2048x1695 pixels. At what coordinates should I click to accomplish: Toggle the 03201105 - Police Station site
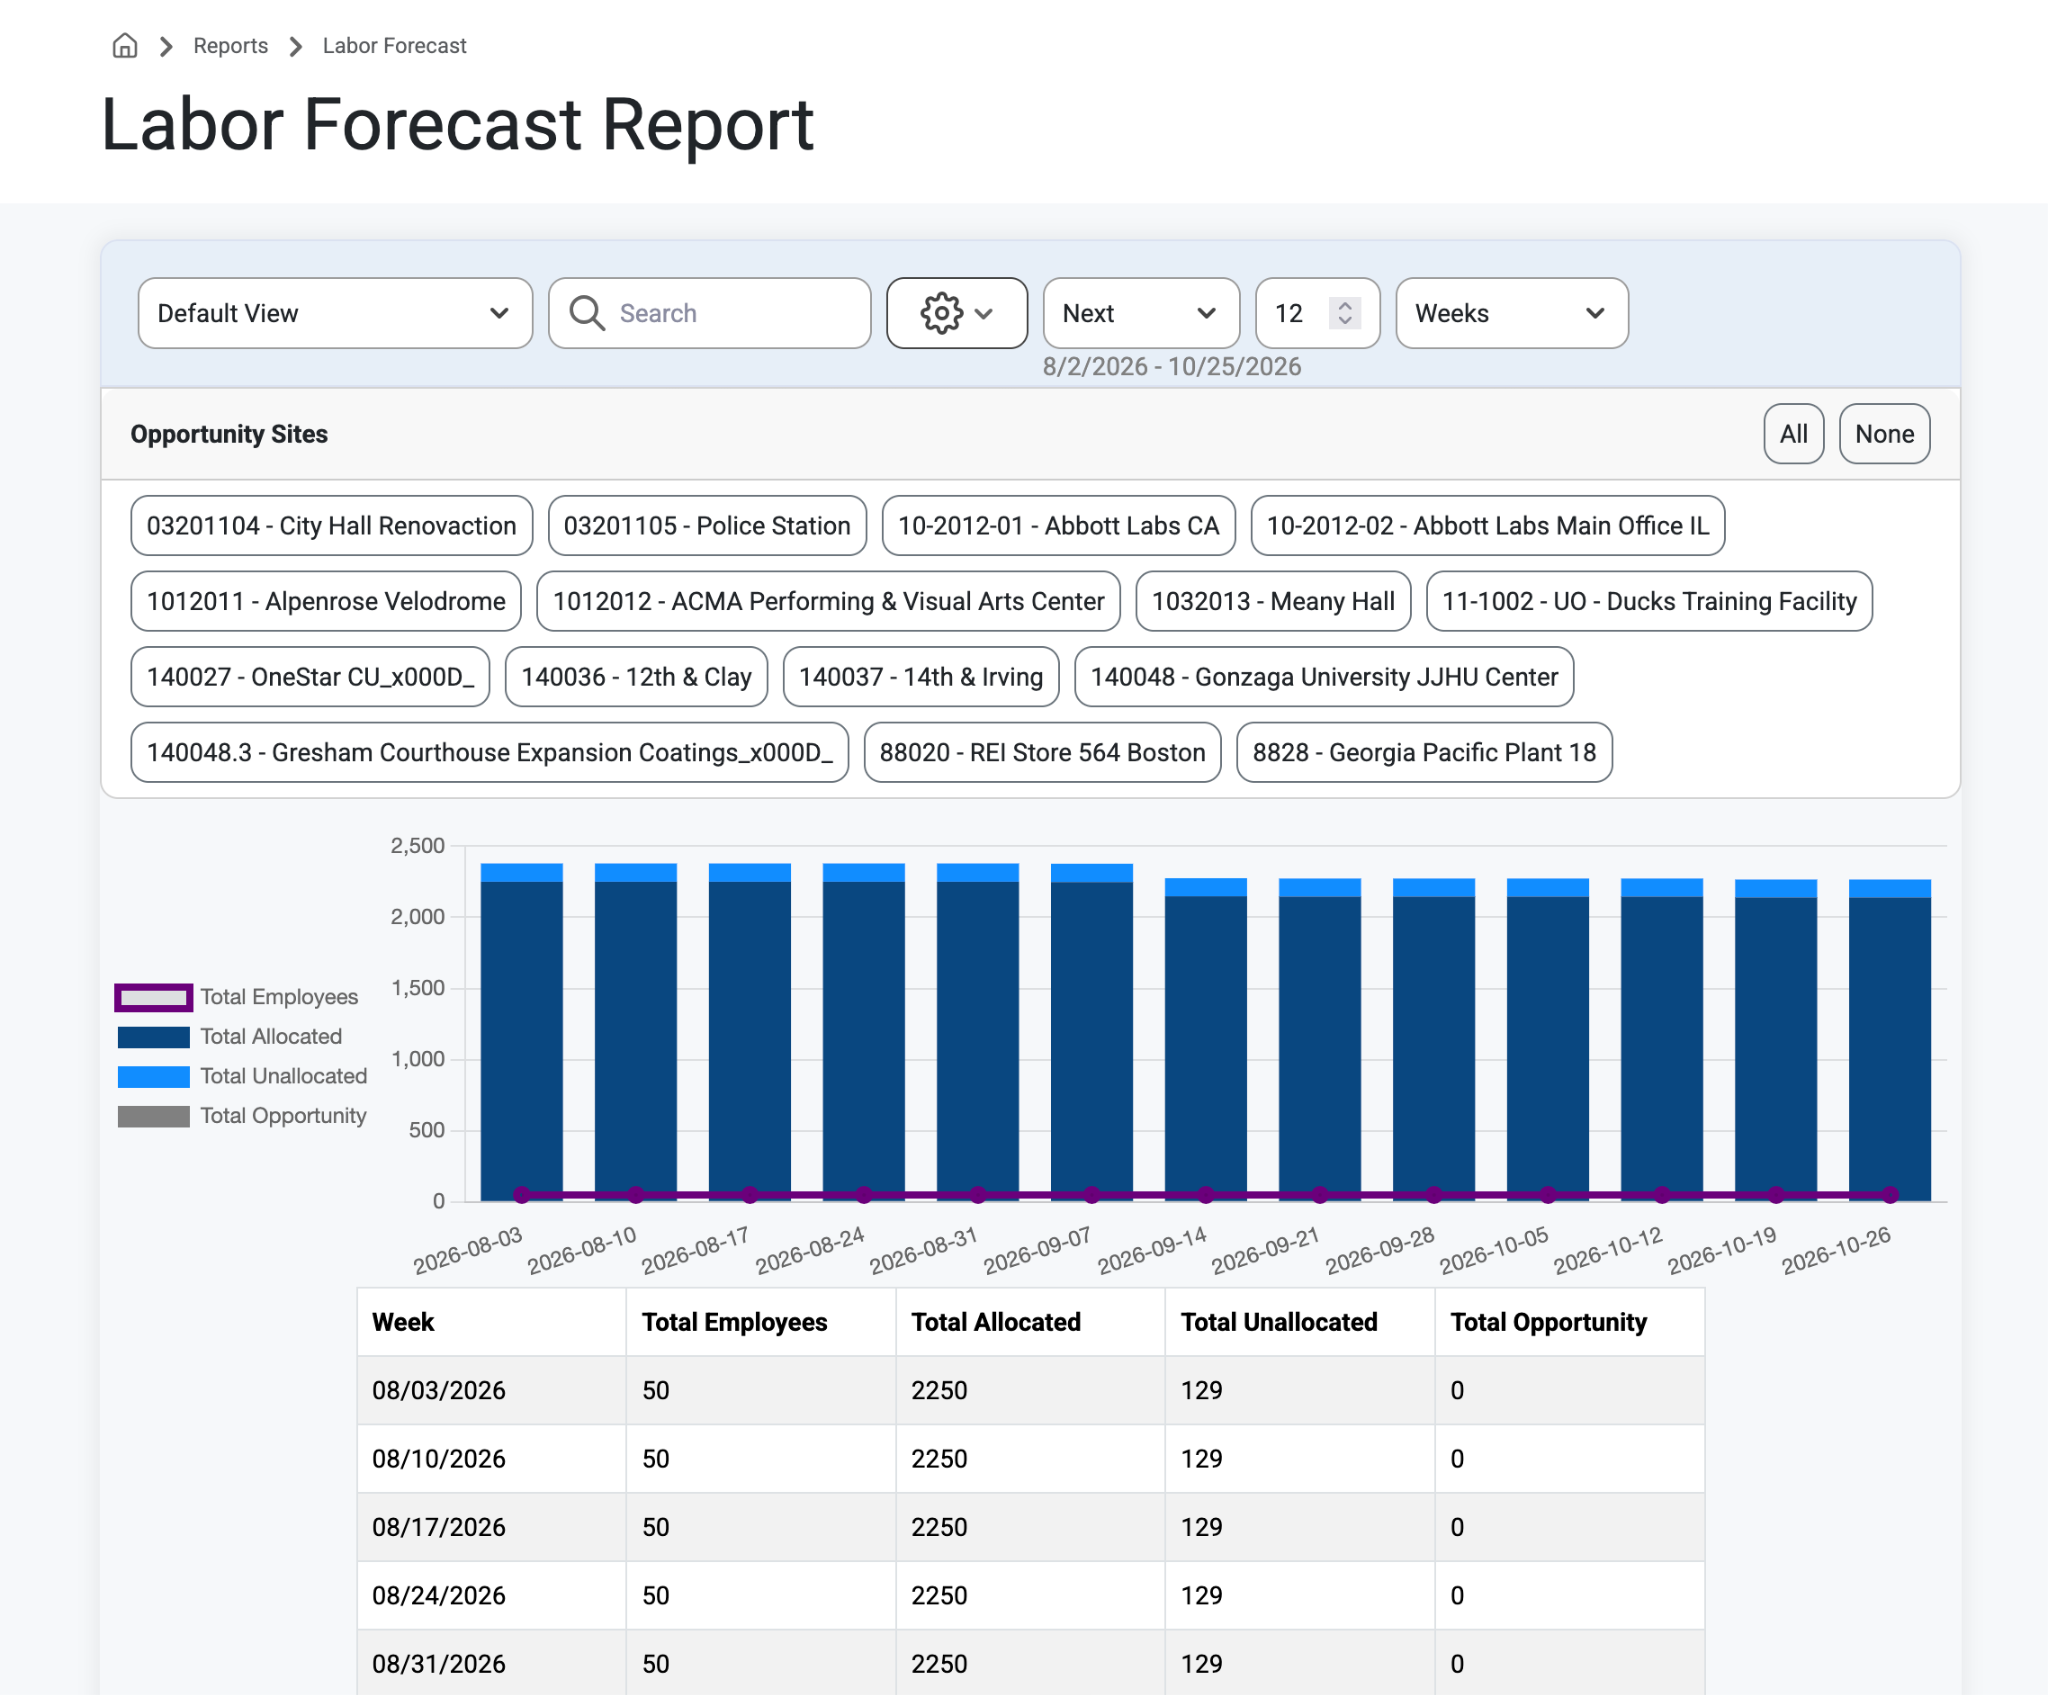click(x=707, y=526)
